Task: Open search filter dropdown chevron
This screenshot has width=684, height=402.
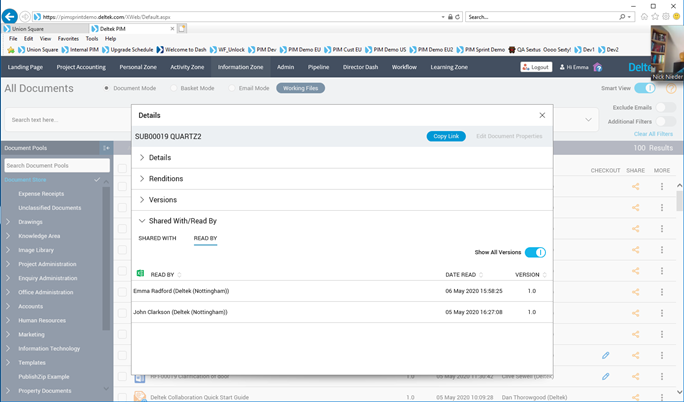Action: point(588,119)
